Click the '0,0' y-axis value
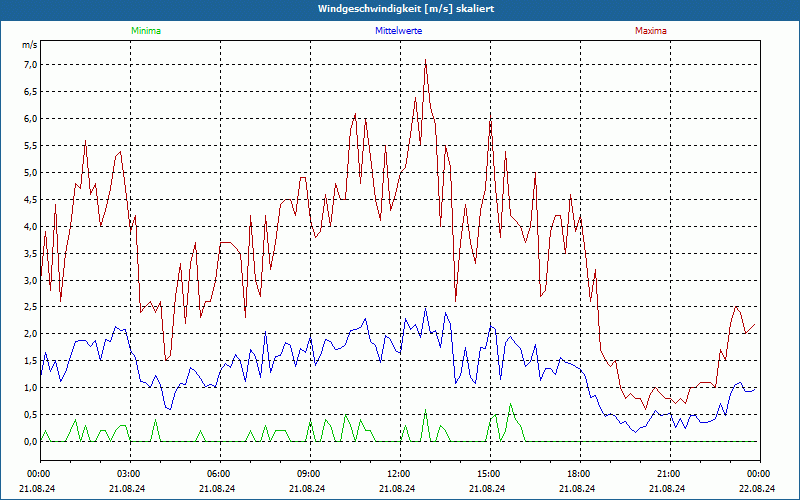 pos(31,441)
